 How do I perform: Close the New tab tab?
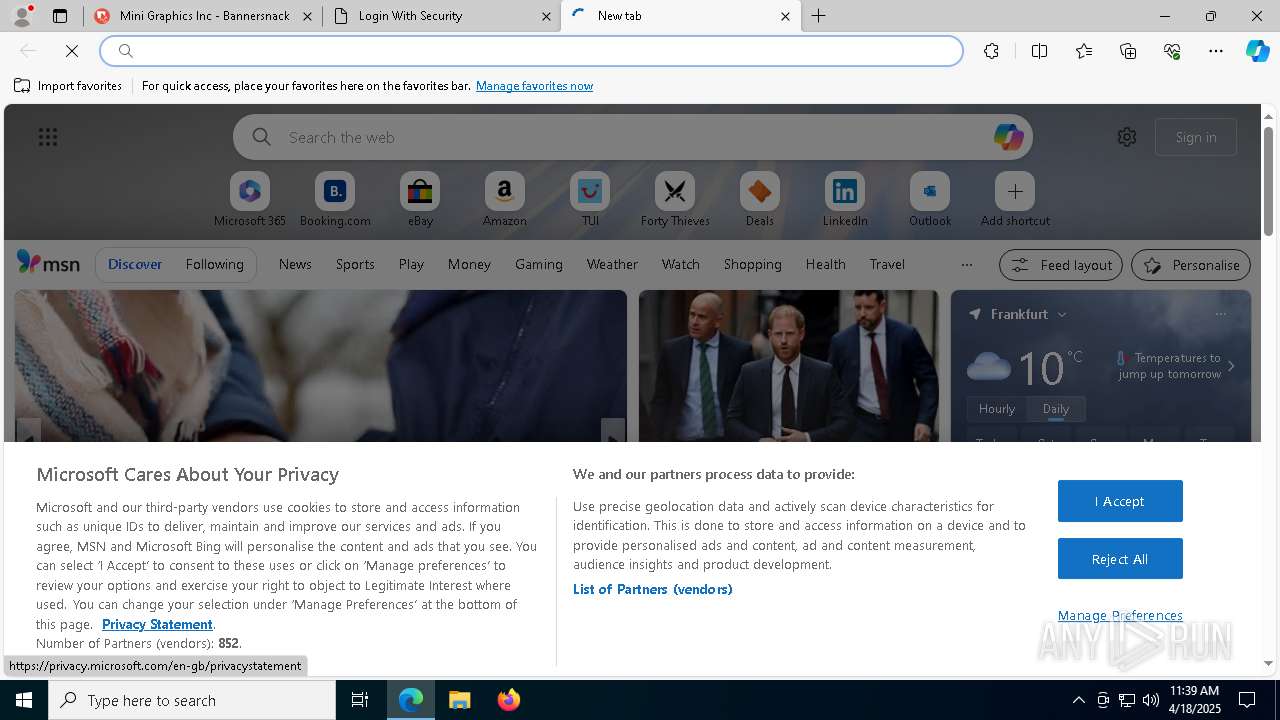(x=785, y=16)
